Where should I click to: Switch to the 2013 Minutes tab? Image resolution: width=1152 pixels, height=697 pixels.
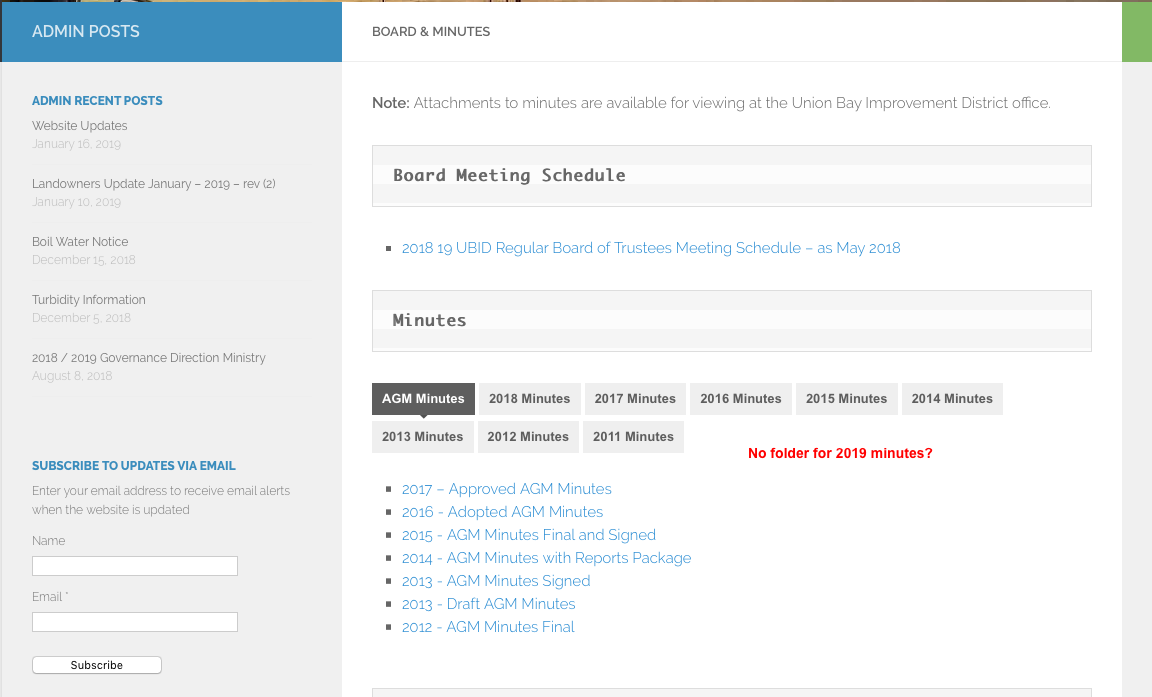point(422,436)
